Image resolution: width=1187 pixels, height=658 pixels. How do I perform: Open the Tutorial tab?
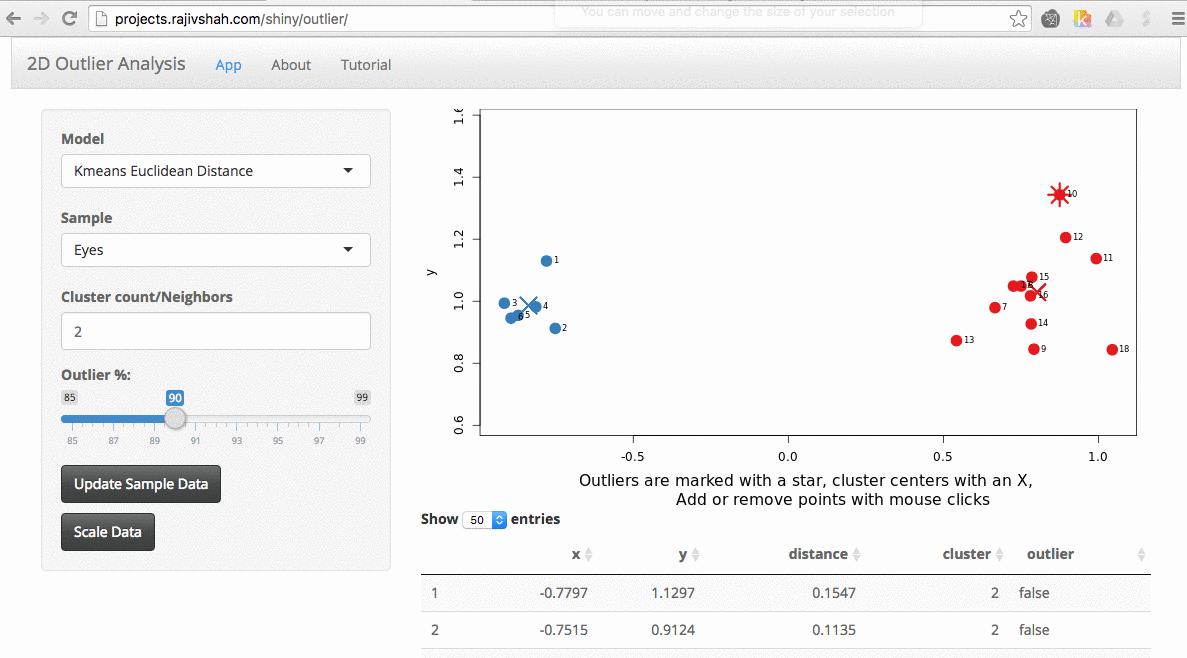pyautogui.click(x=366, y=65)
